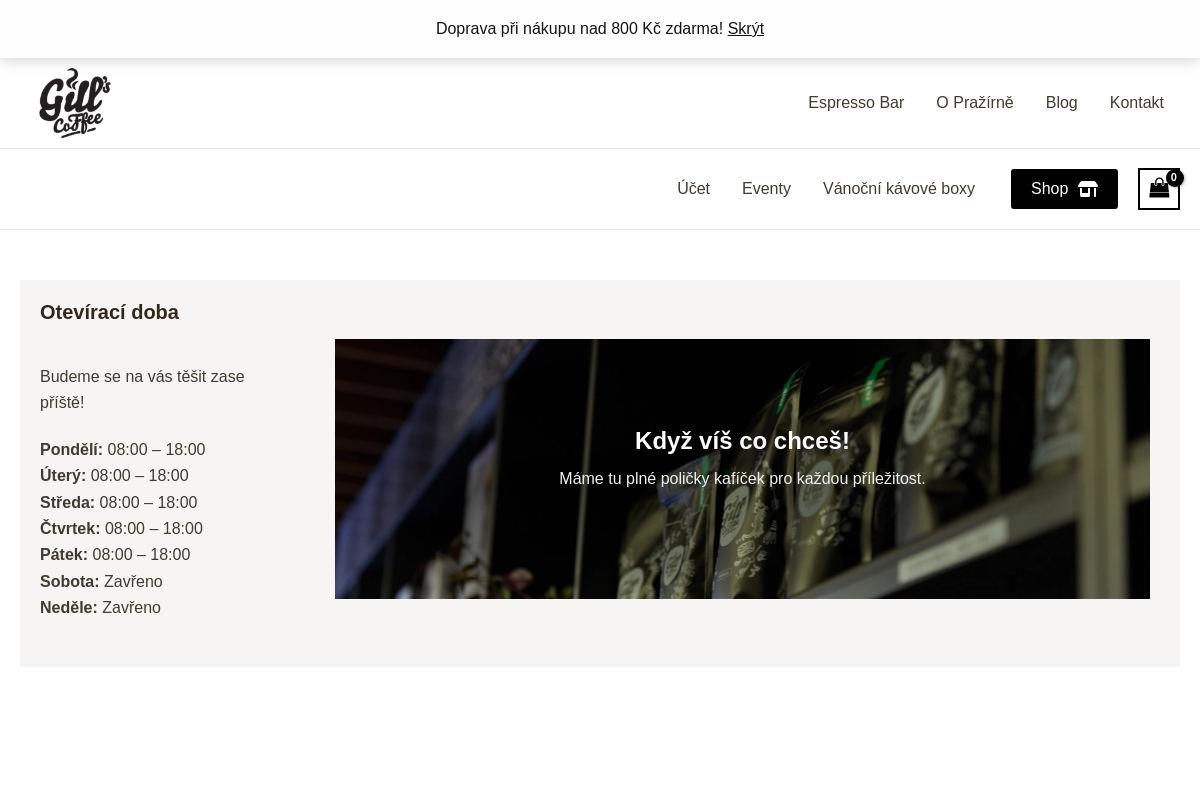Image resolution: width=1200 pixels, height=800 pixels.
Task: Click the store icon in Shop button
Action: pos(1088,189)
